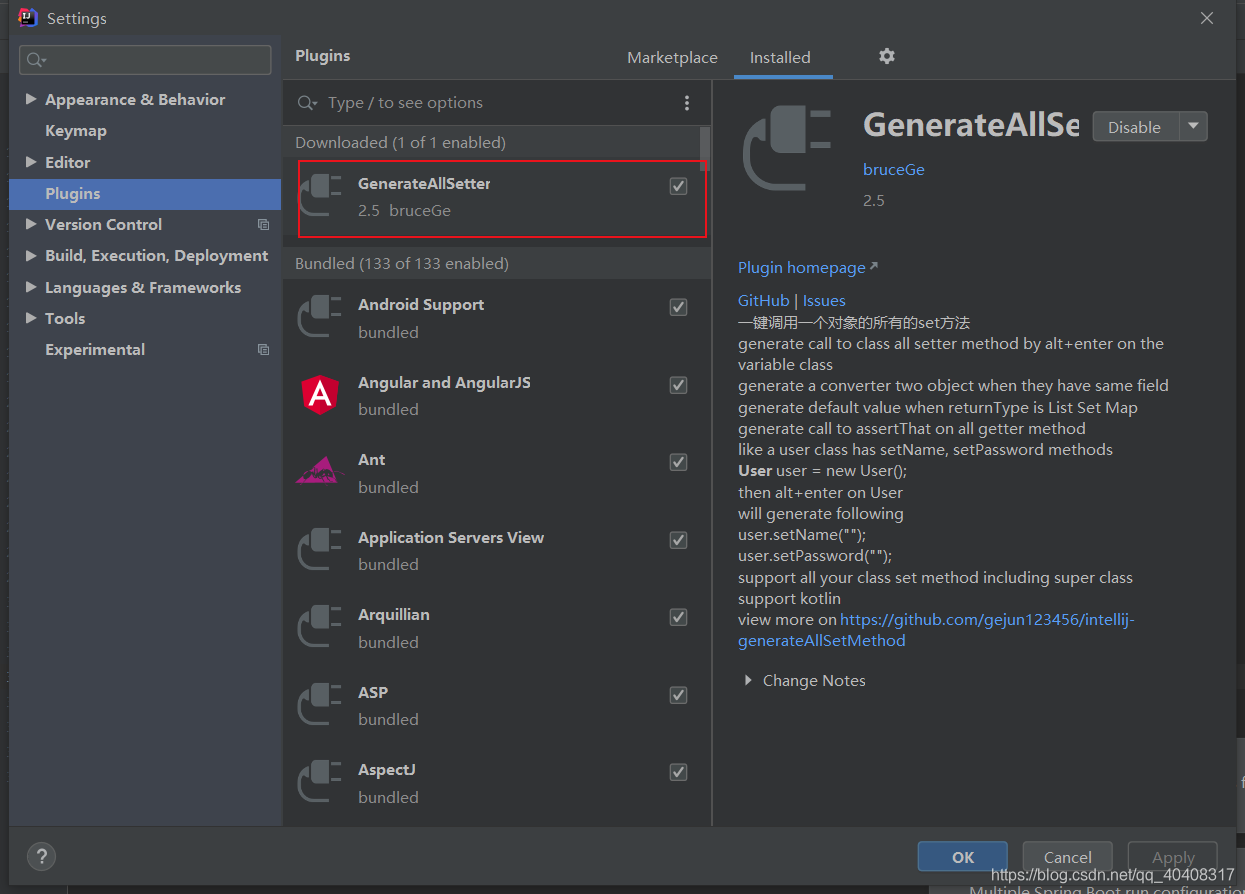Image resolution: width=1245 pixels, height=894 pixels.
Task: Open the Disable button dropdown arrow
Action: coord(1194,127)
